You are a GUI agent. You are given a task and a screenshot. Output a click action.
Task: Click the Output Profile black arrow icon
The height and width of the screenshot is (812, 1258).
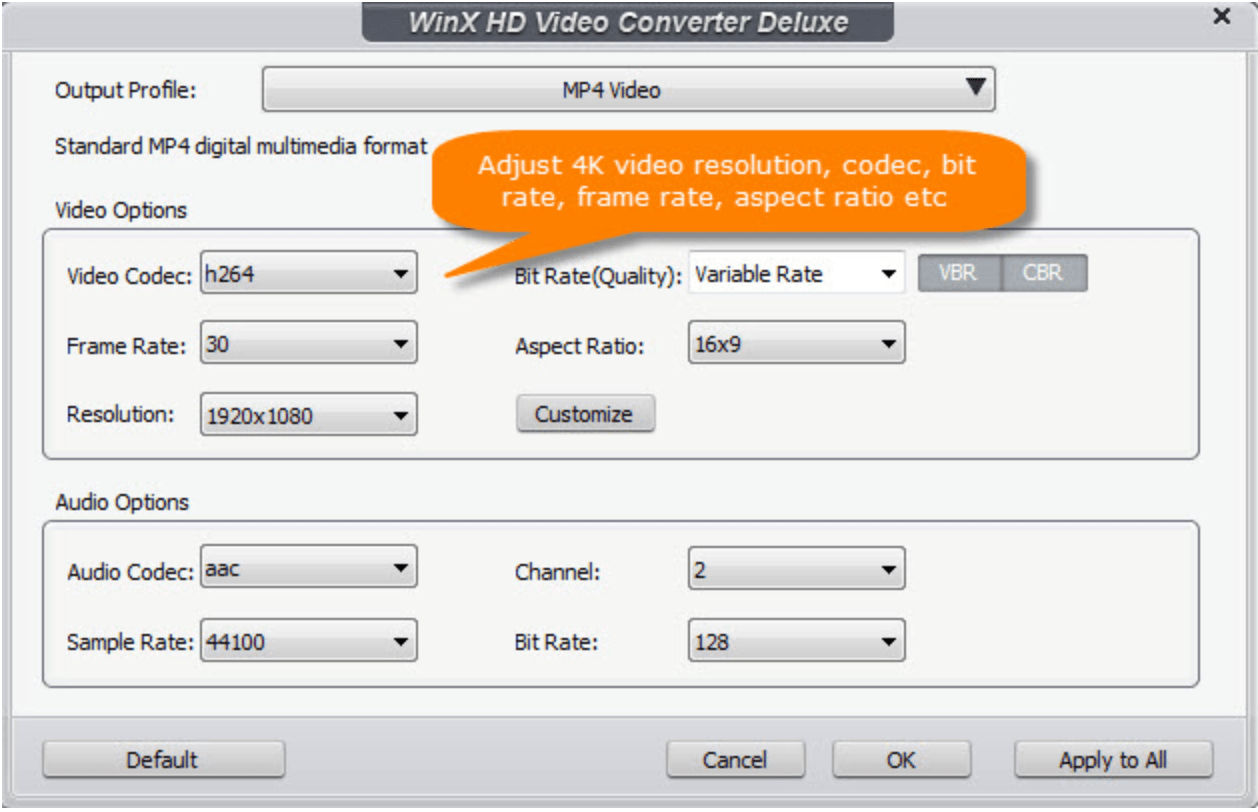[x=975, y=89]
